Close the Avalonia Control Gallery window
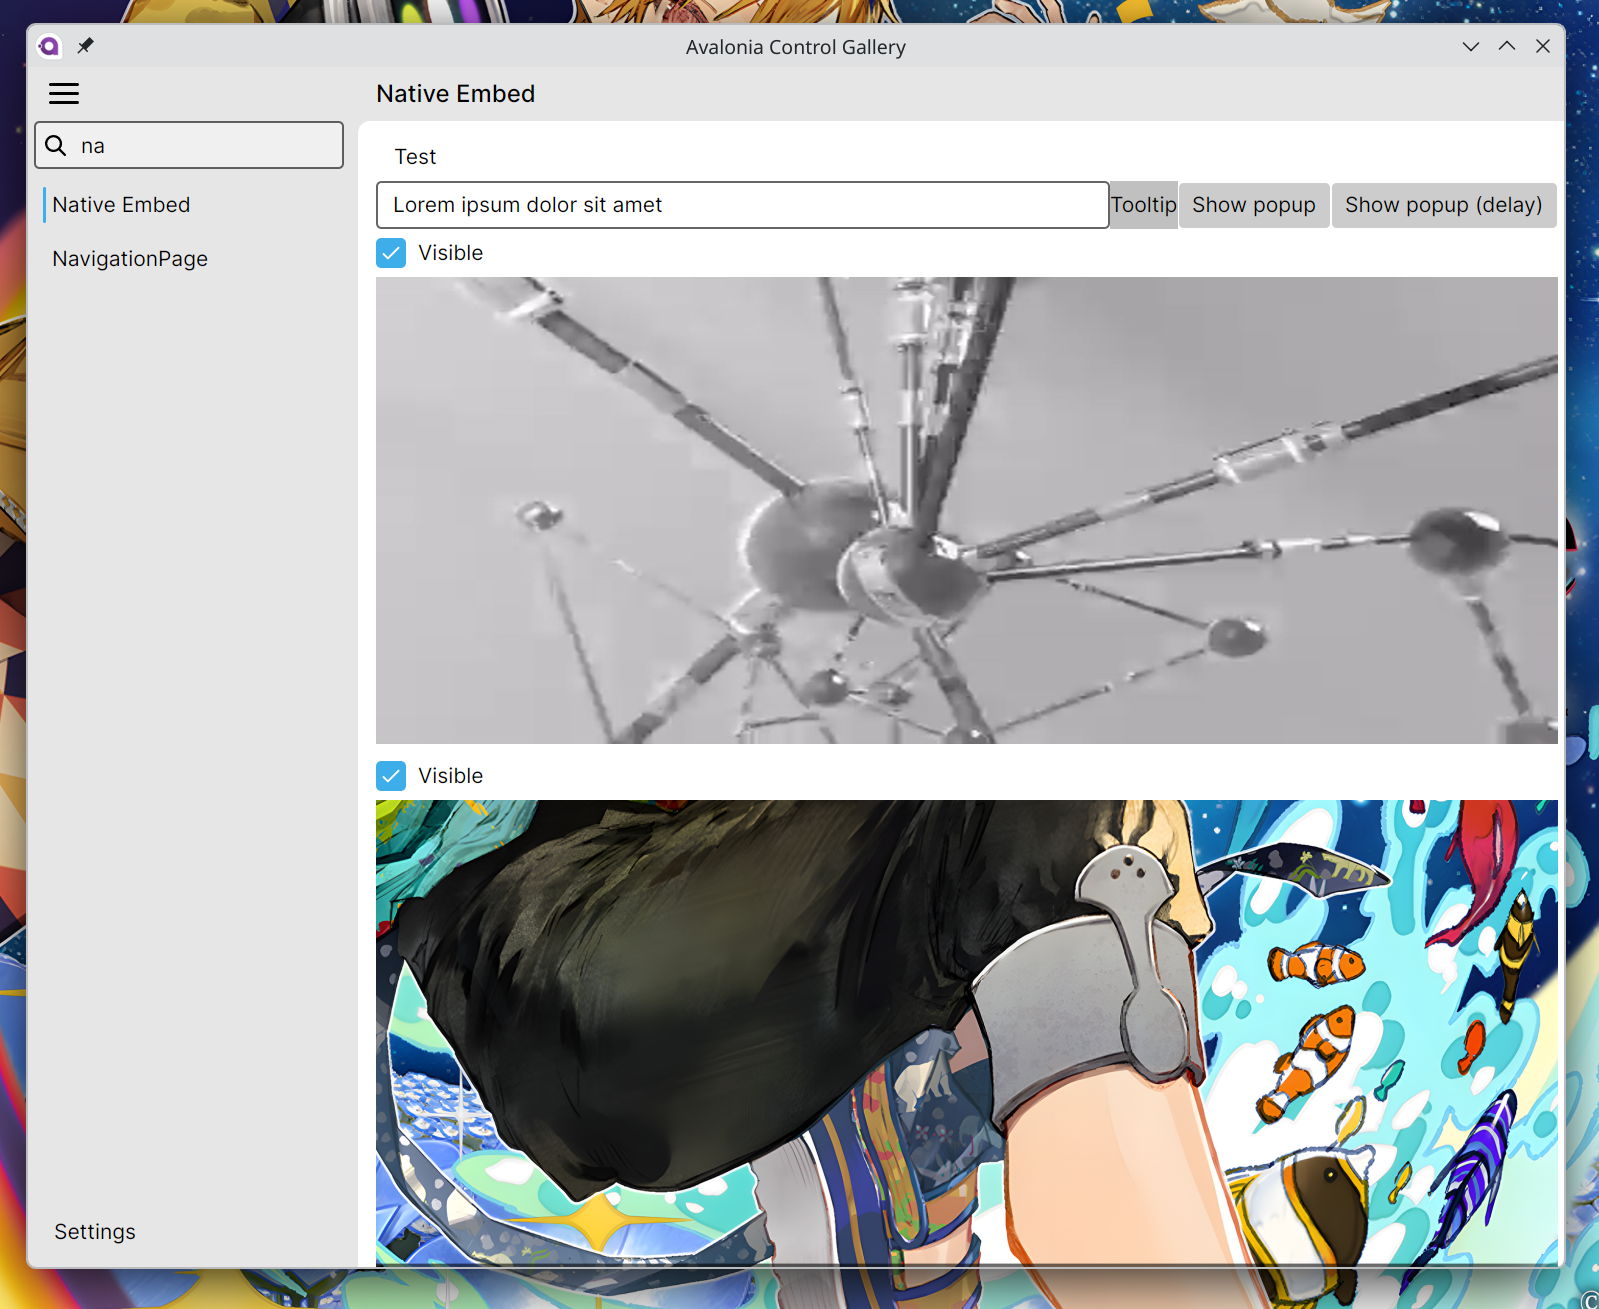The height and width of the screenshot is (1309, 1599). (1542, 47)
